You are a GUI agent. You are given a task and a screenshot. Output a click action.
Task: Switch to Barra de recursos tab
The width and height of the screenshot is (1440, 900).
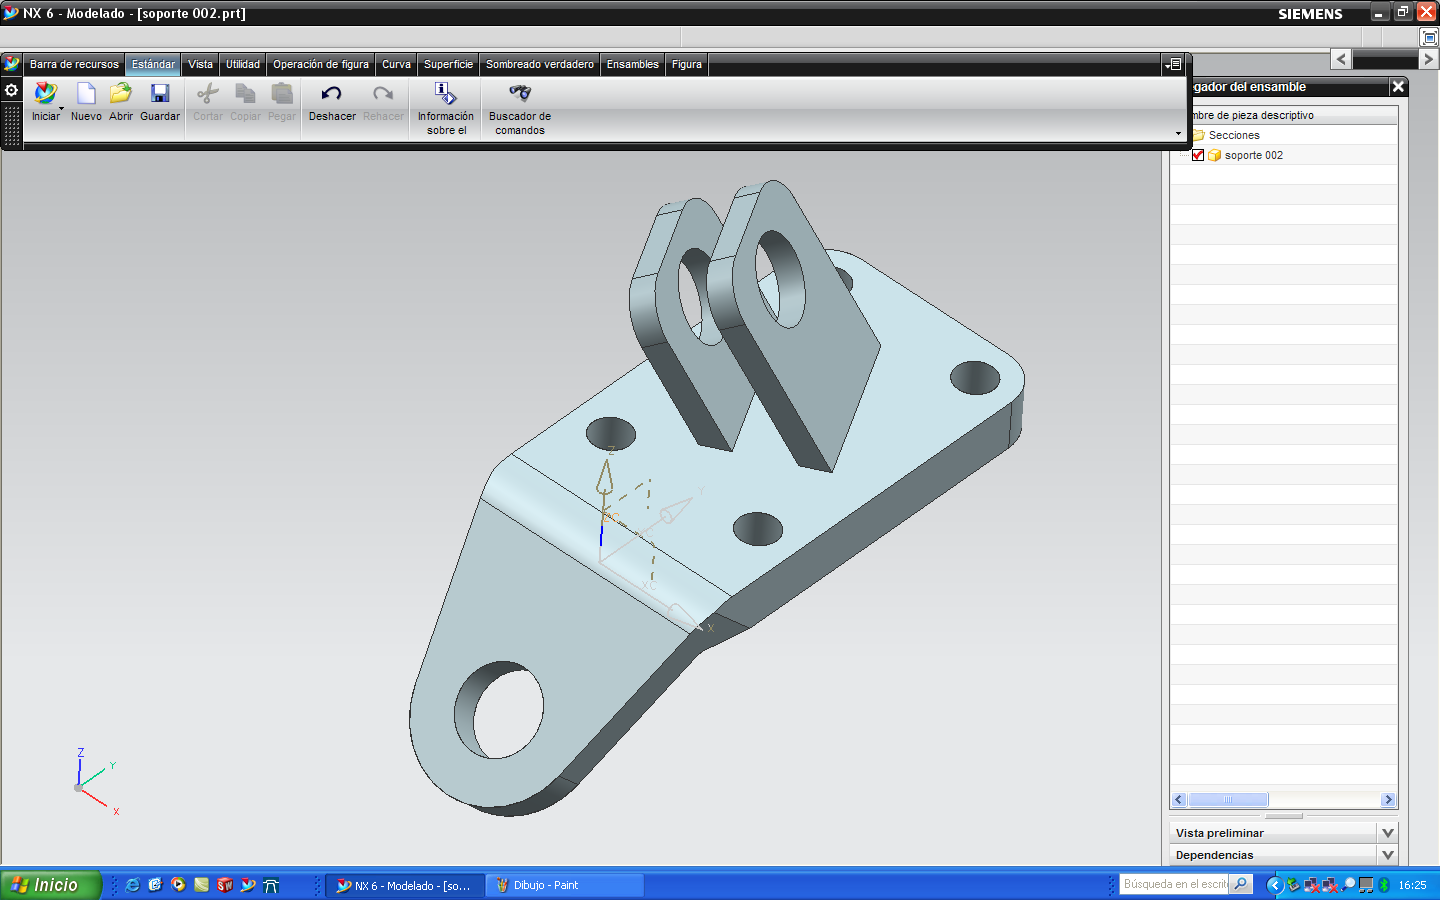pyautogui.click(x=74, y=64)
